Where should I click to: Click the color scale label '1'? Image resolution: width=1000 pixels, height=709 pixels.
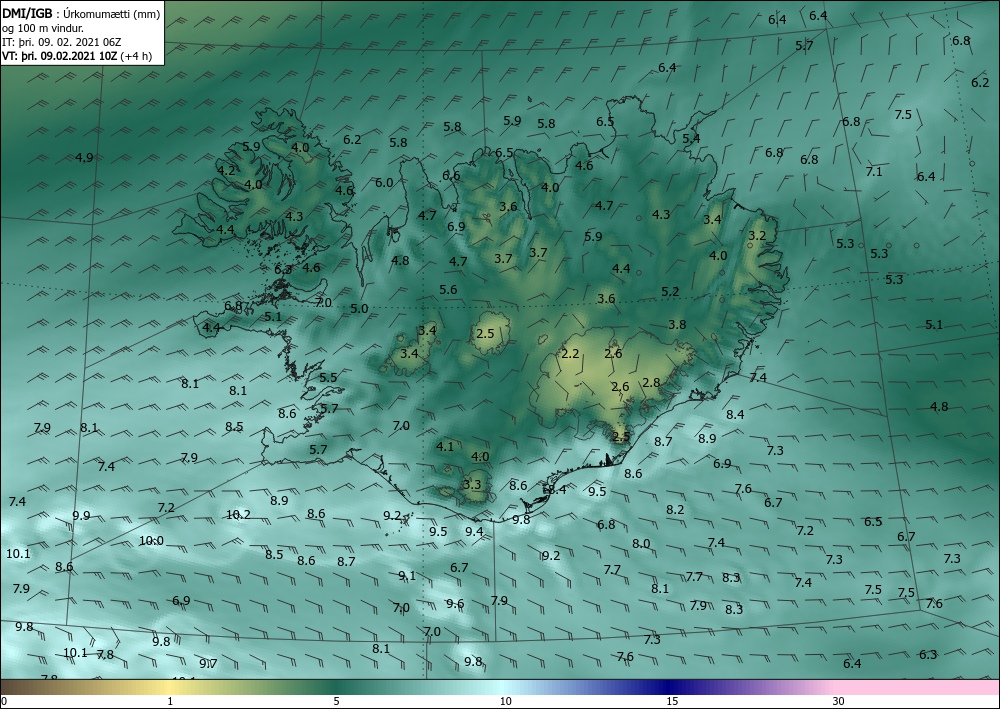coord(170,701)
